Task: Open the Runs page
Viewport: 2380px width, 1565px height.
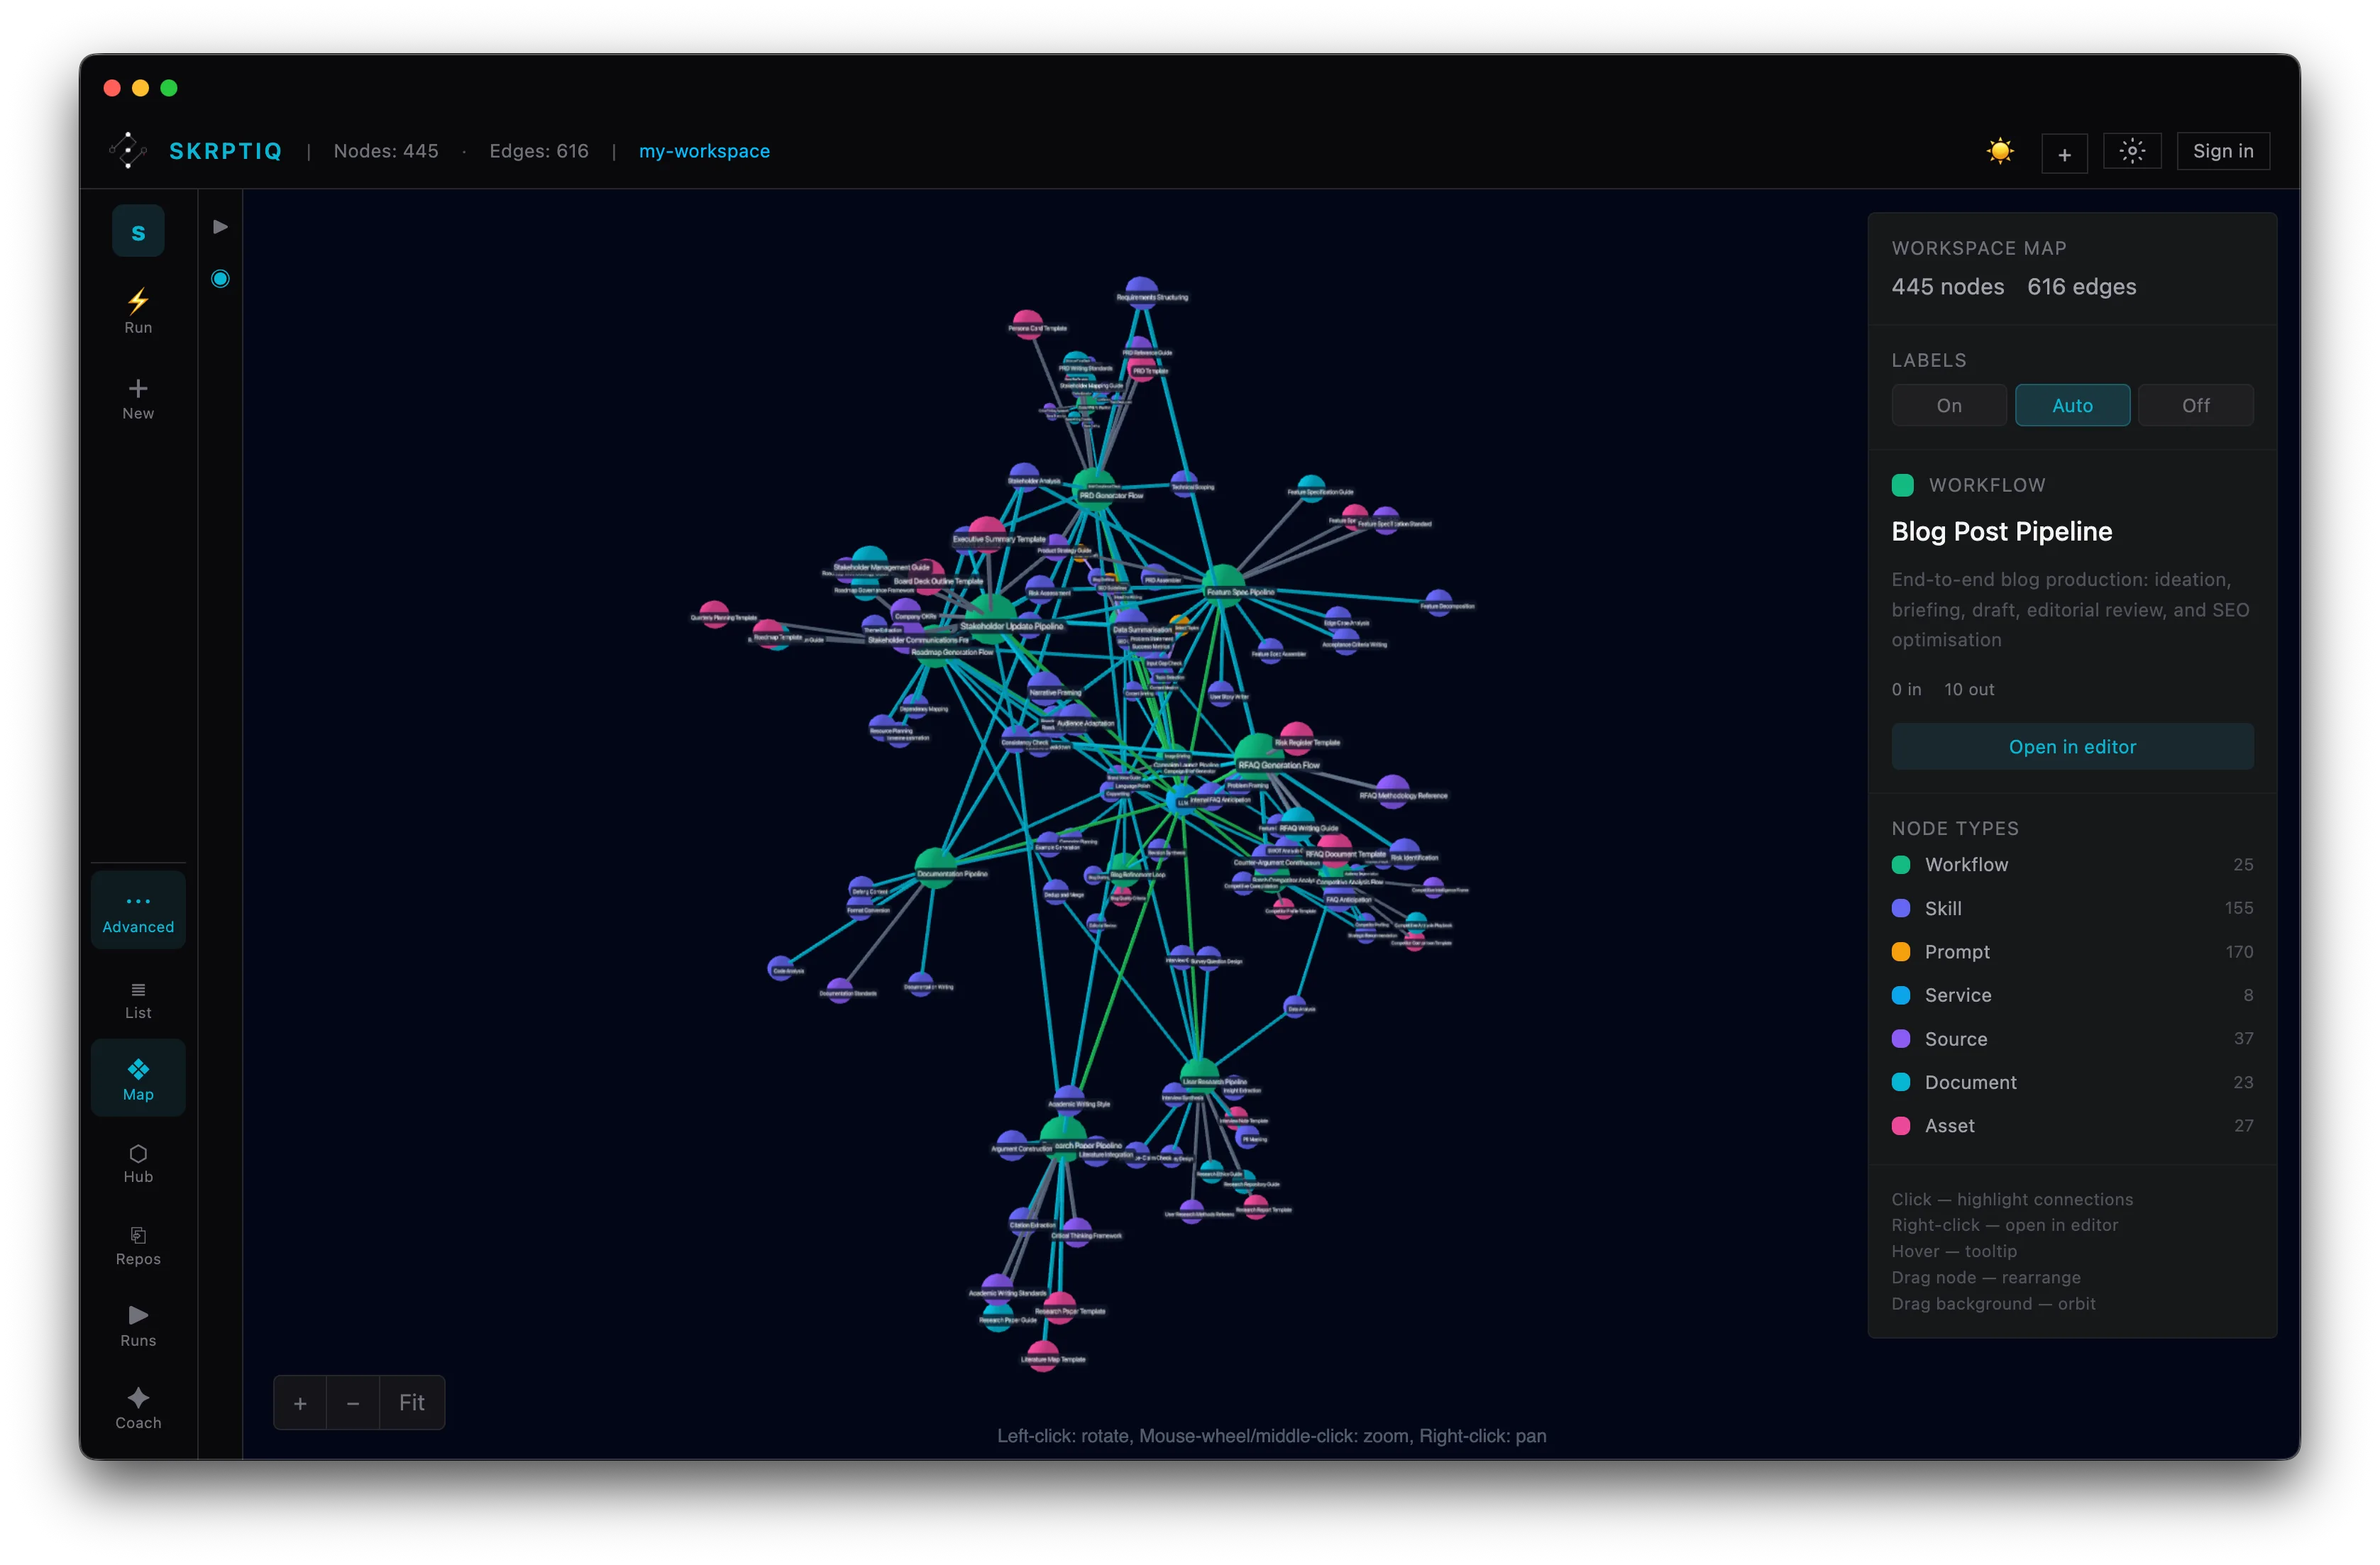Action: [138, 1327]
